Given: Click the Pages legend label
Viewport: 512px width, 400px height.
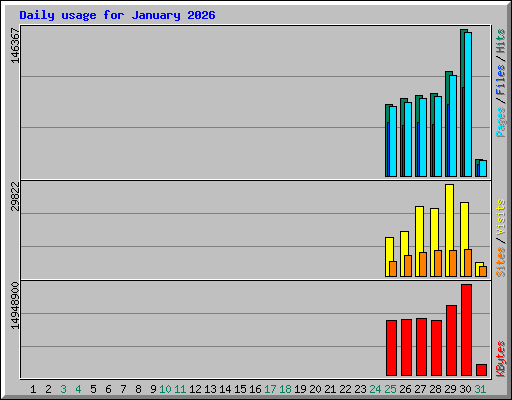Looking at the screenshot, I should coord(500,122).
